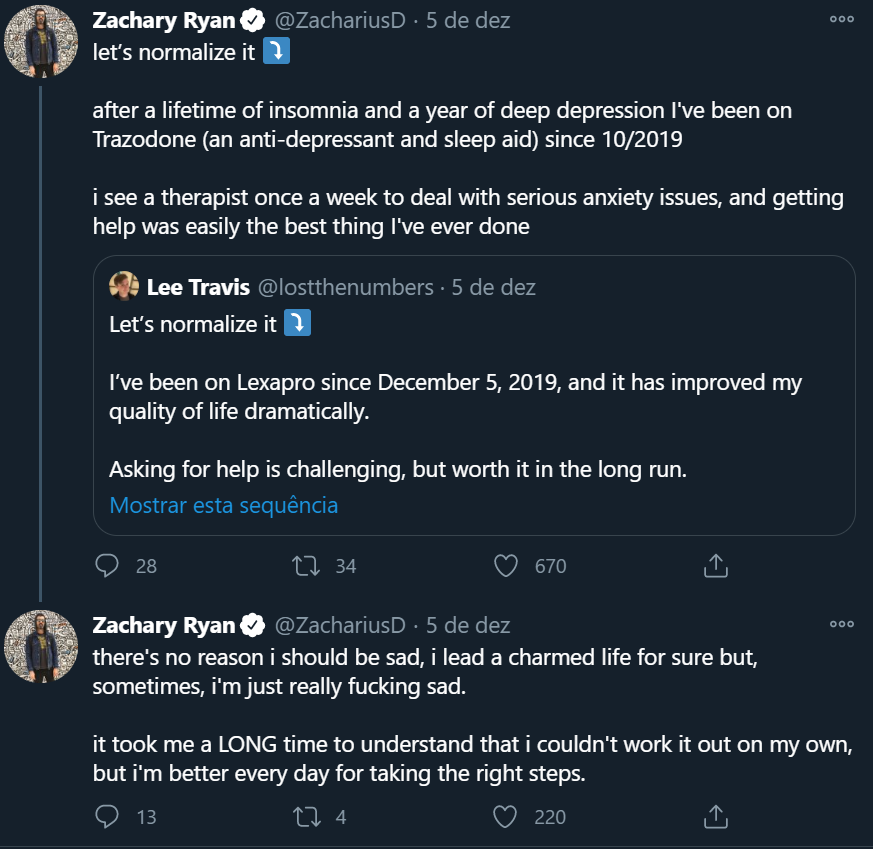Click the verified badge on second tweet

coord(254,626)
